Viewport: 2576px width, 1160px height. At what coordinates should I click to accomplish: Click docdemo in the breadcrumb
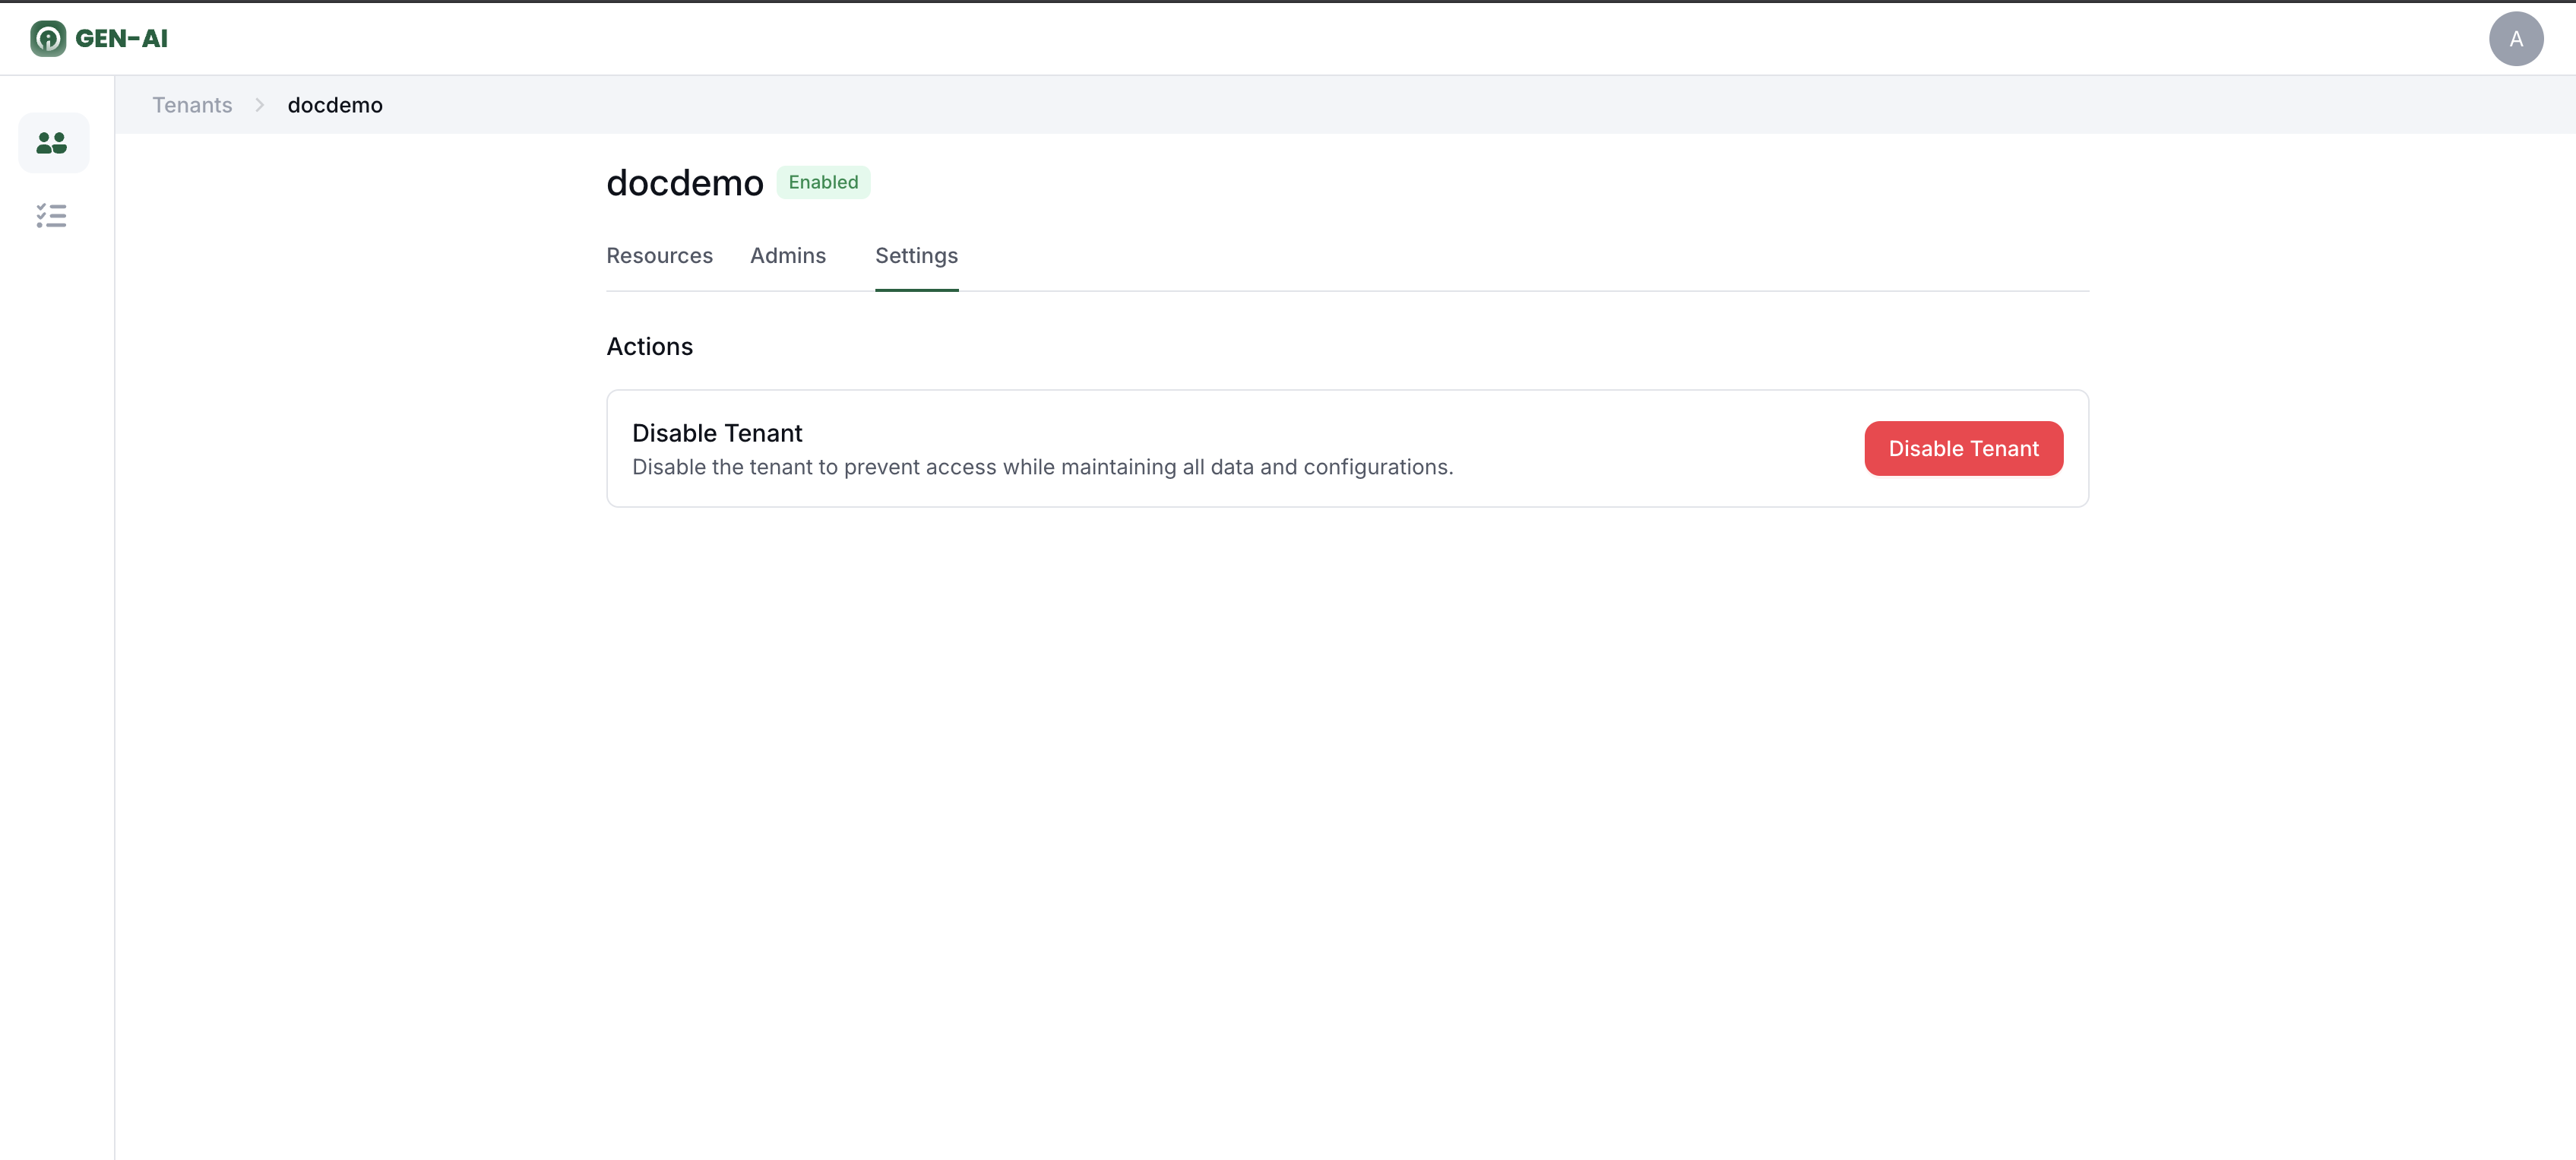[x=335, y=105]
